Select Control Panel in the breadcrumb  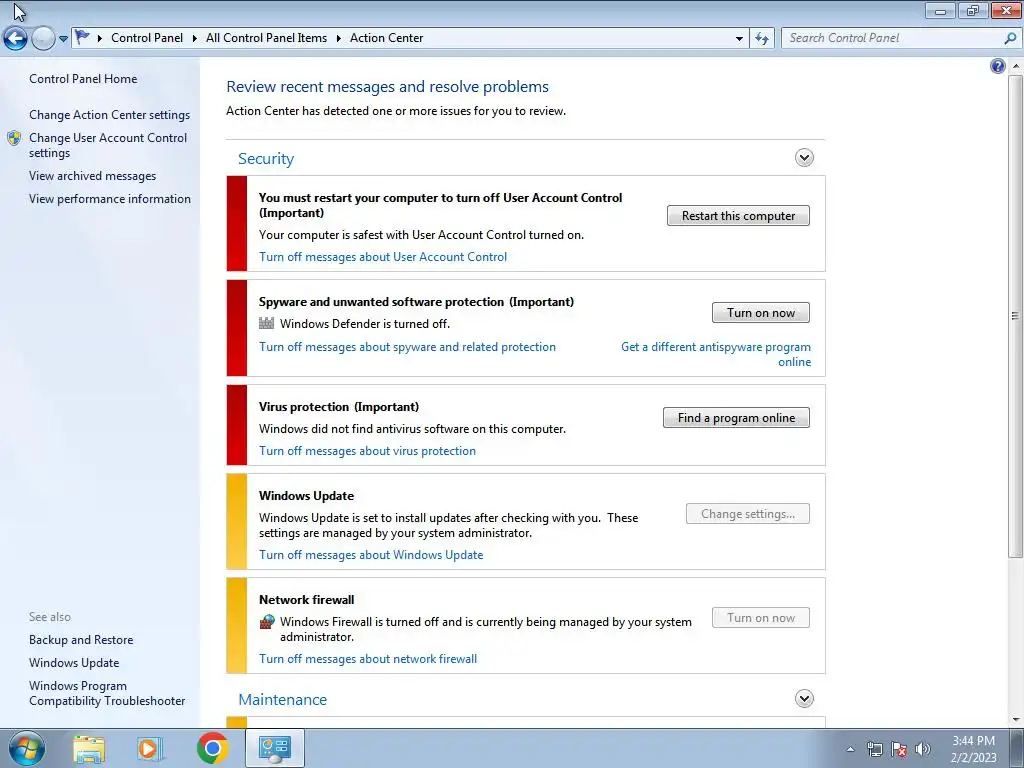pyautogui.click(x=147, y=38)
